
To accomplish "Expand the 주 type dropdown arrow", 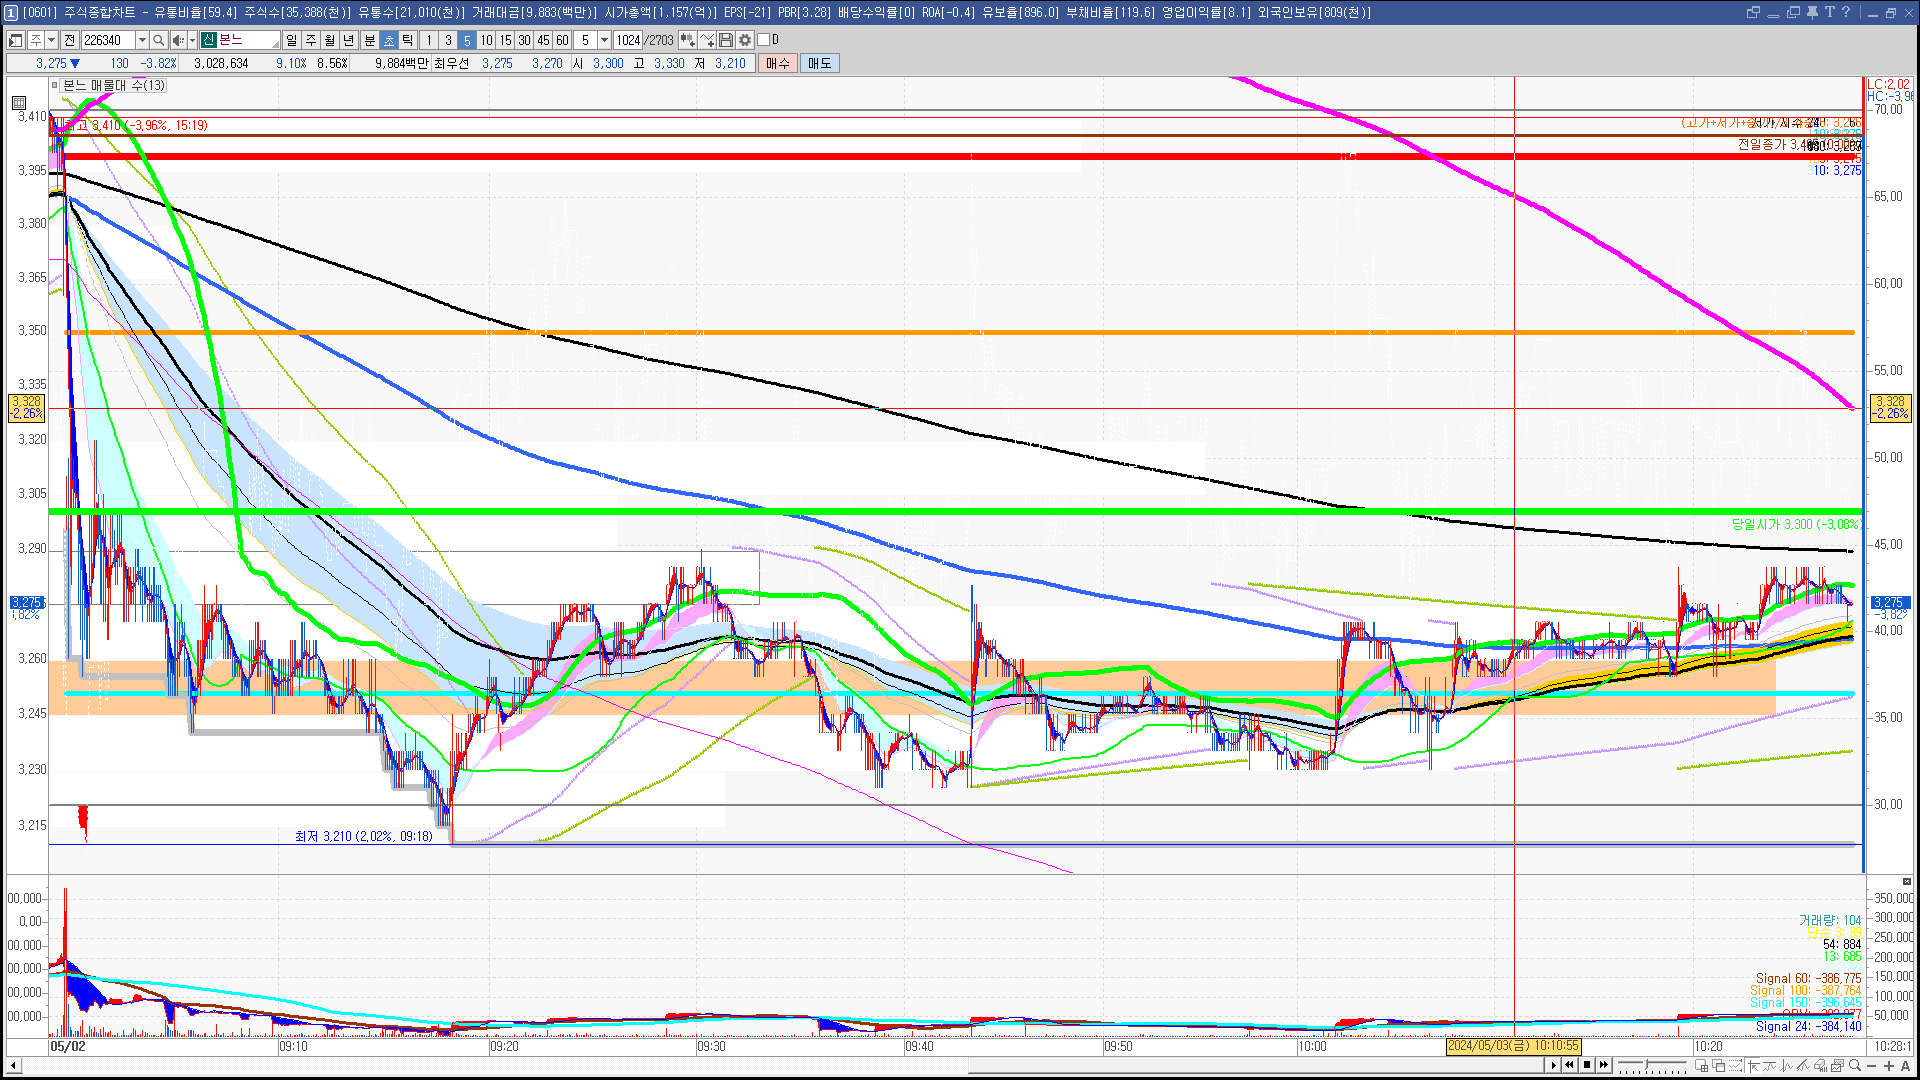I will point(51,40).
